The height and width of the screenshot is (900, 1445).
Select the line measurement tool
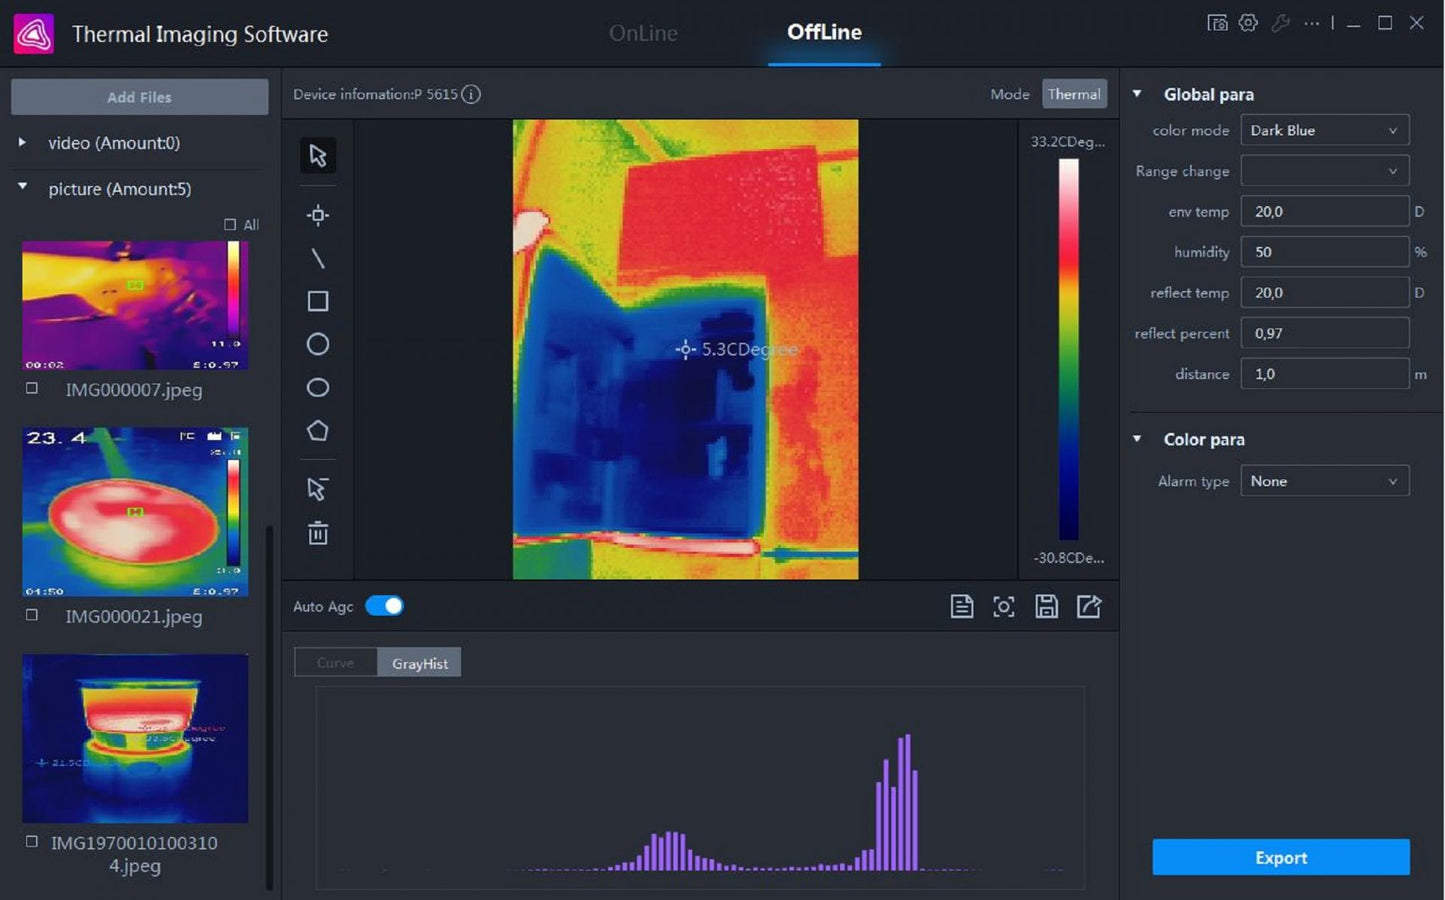click(x=318, y=258)
